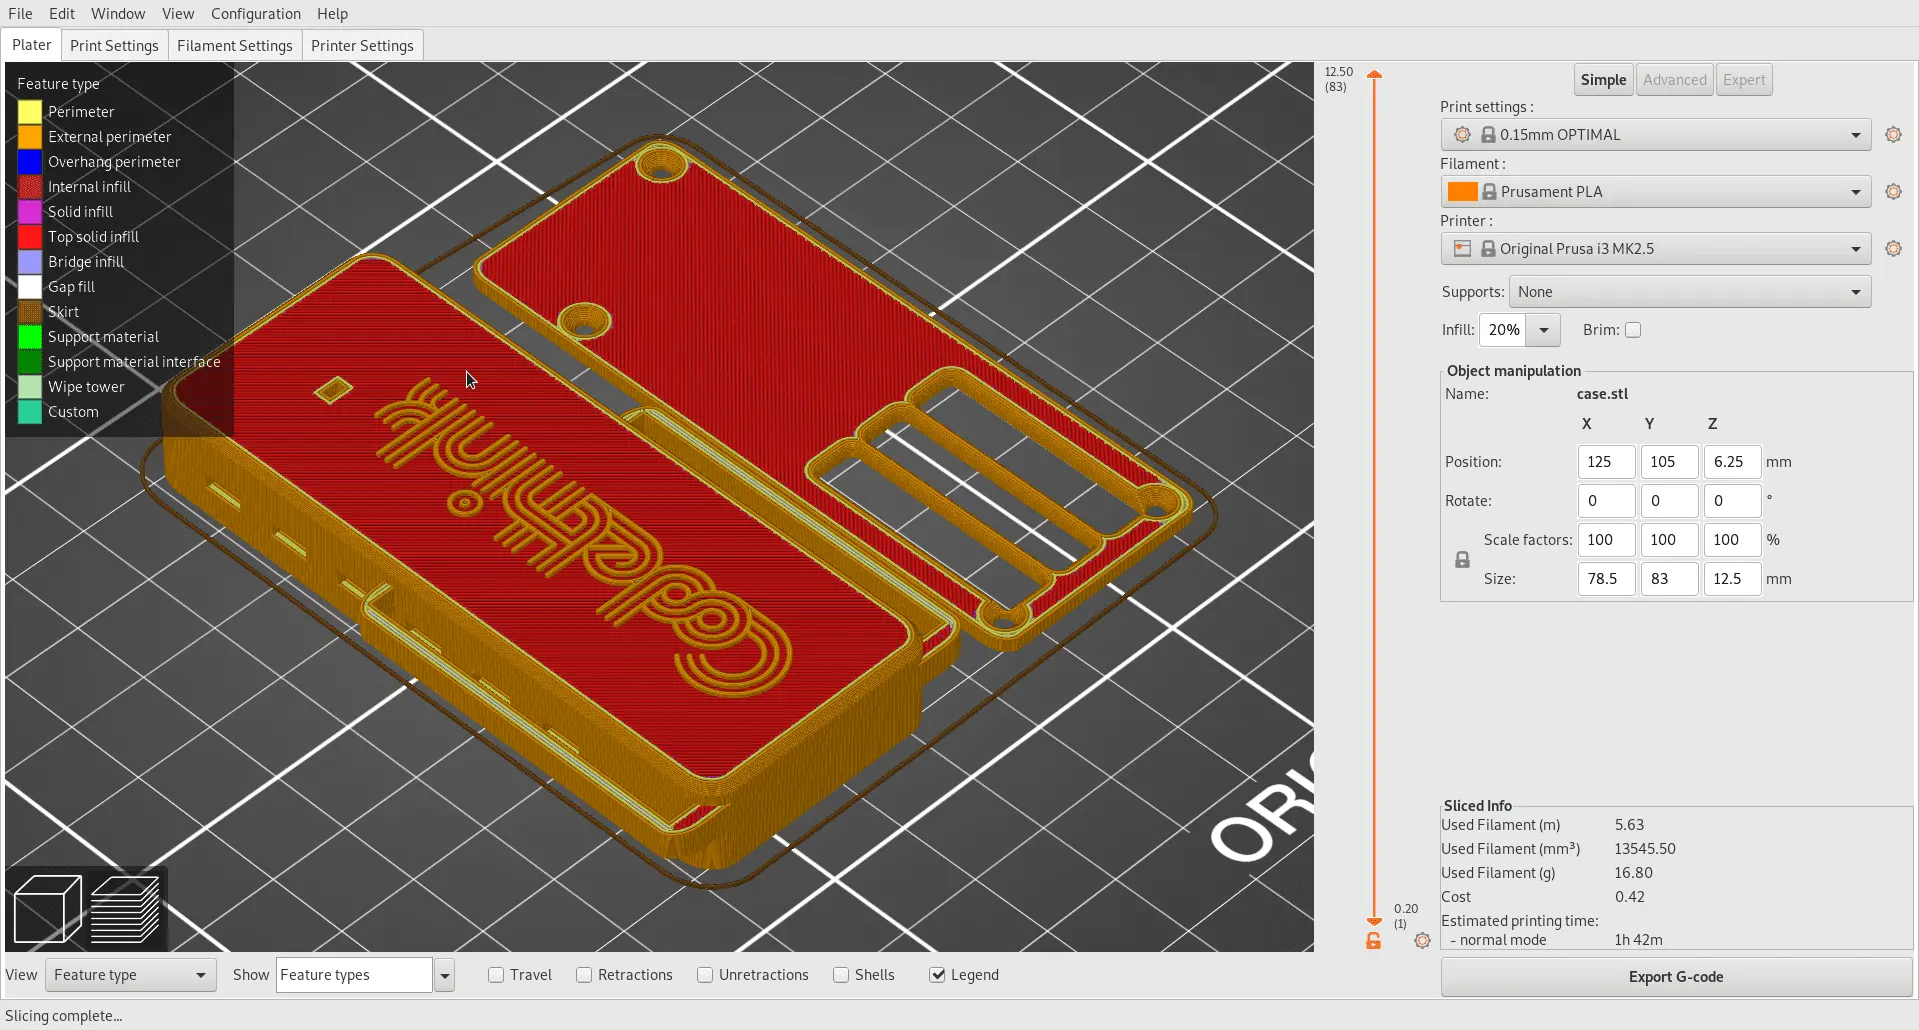Click the Perimeter yellow legend swatch
This screenshot has width=1919, height=1030.
pos(30,112)
